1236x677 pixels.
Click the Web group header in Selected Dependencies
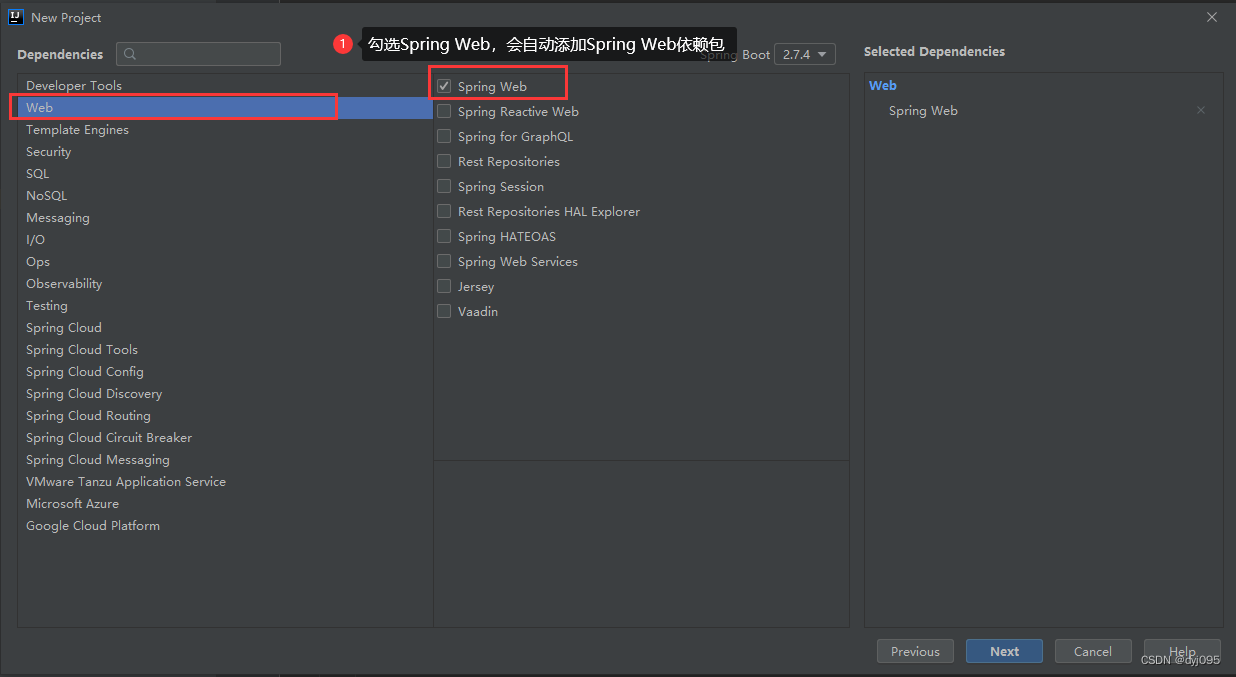(x=883, y=86)
